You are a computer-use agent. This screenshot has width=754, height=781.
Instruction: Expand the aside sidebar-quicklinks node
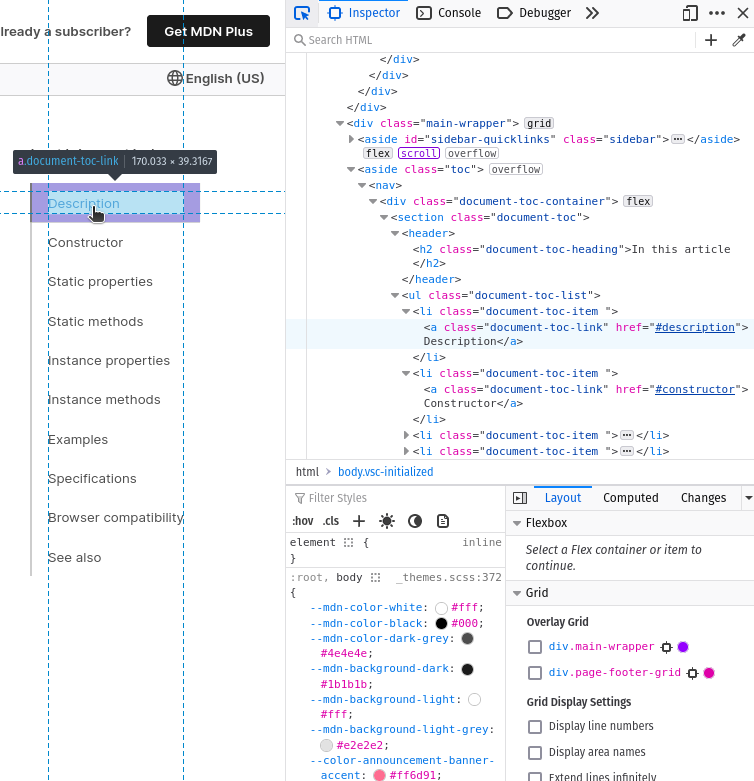tap(351, 139)
